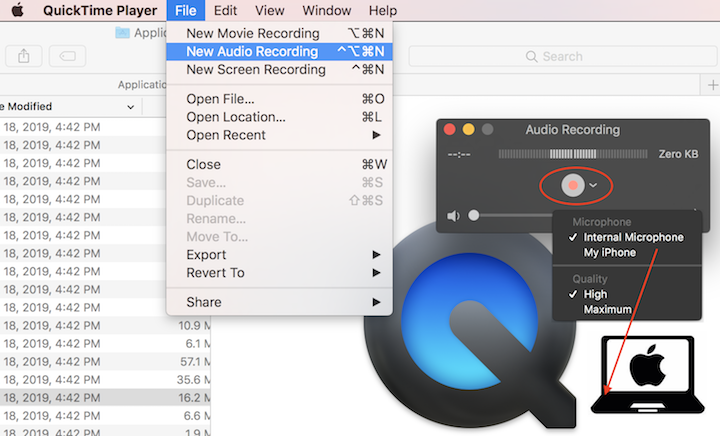
Task: Start recording with the red record button
Action: (573, 185)
